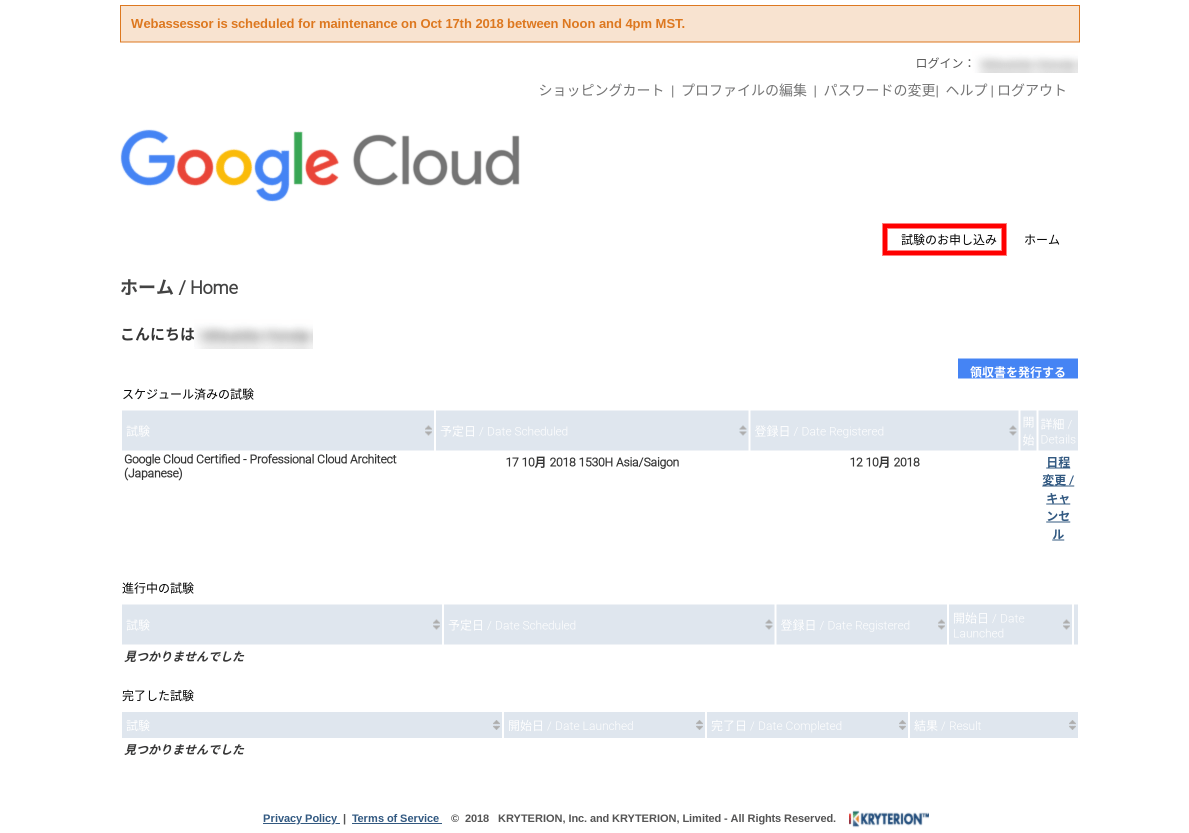Sort completed exams by 開始日 Date Launched arrow

pos(698,725)
